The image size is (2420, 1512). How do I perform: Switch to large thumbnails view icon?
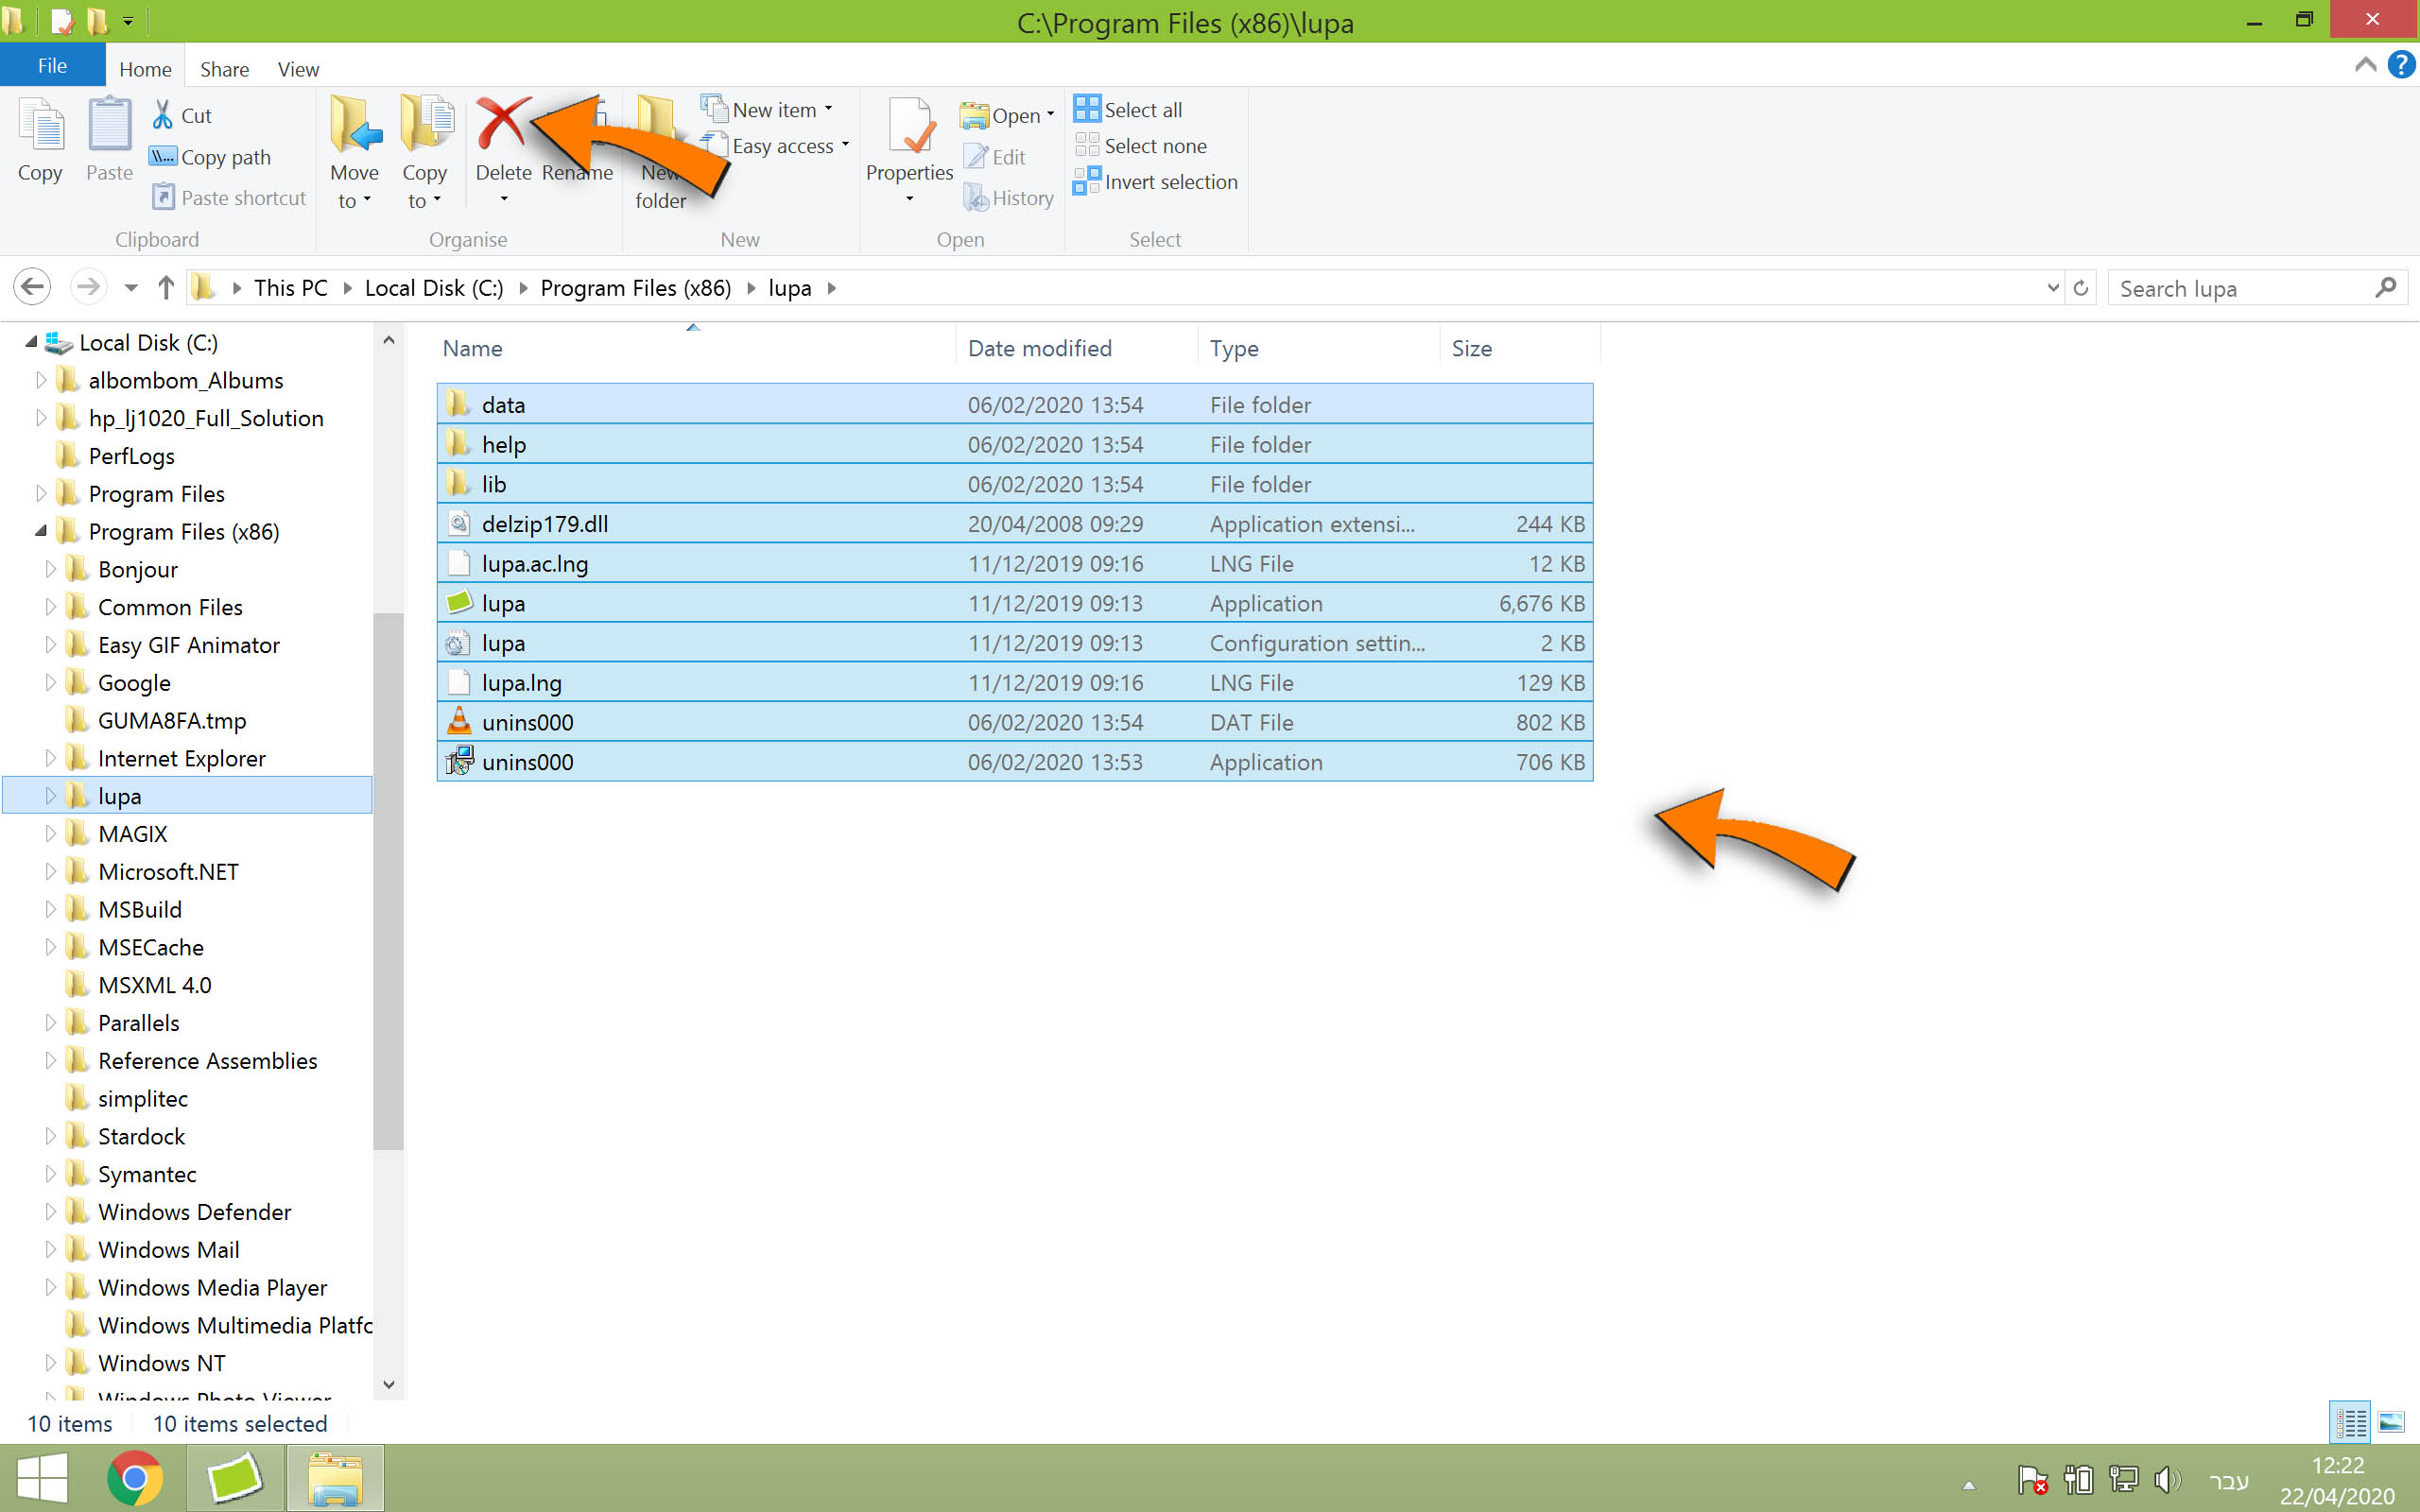(x=2391, y=1422)
